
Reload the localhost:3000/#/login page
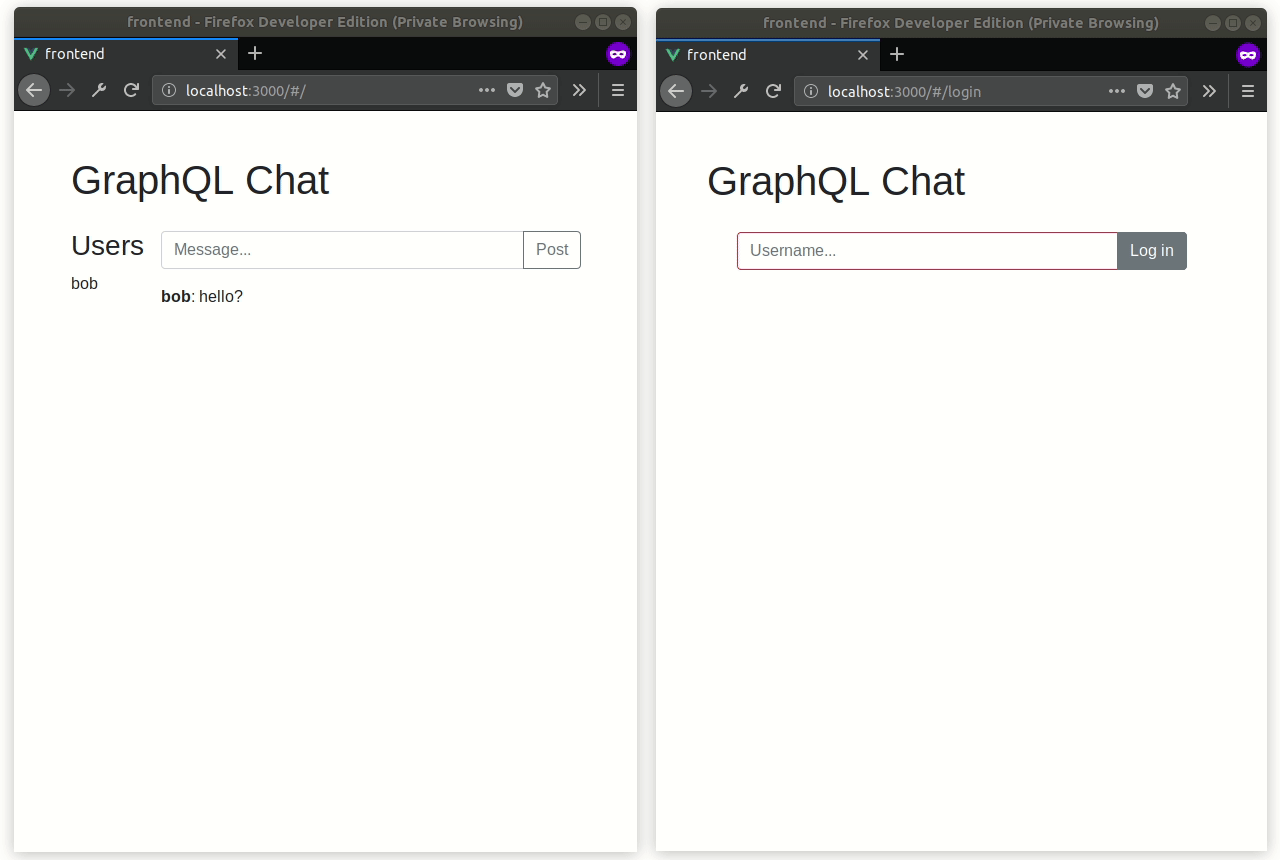(x=773, y=91)
